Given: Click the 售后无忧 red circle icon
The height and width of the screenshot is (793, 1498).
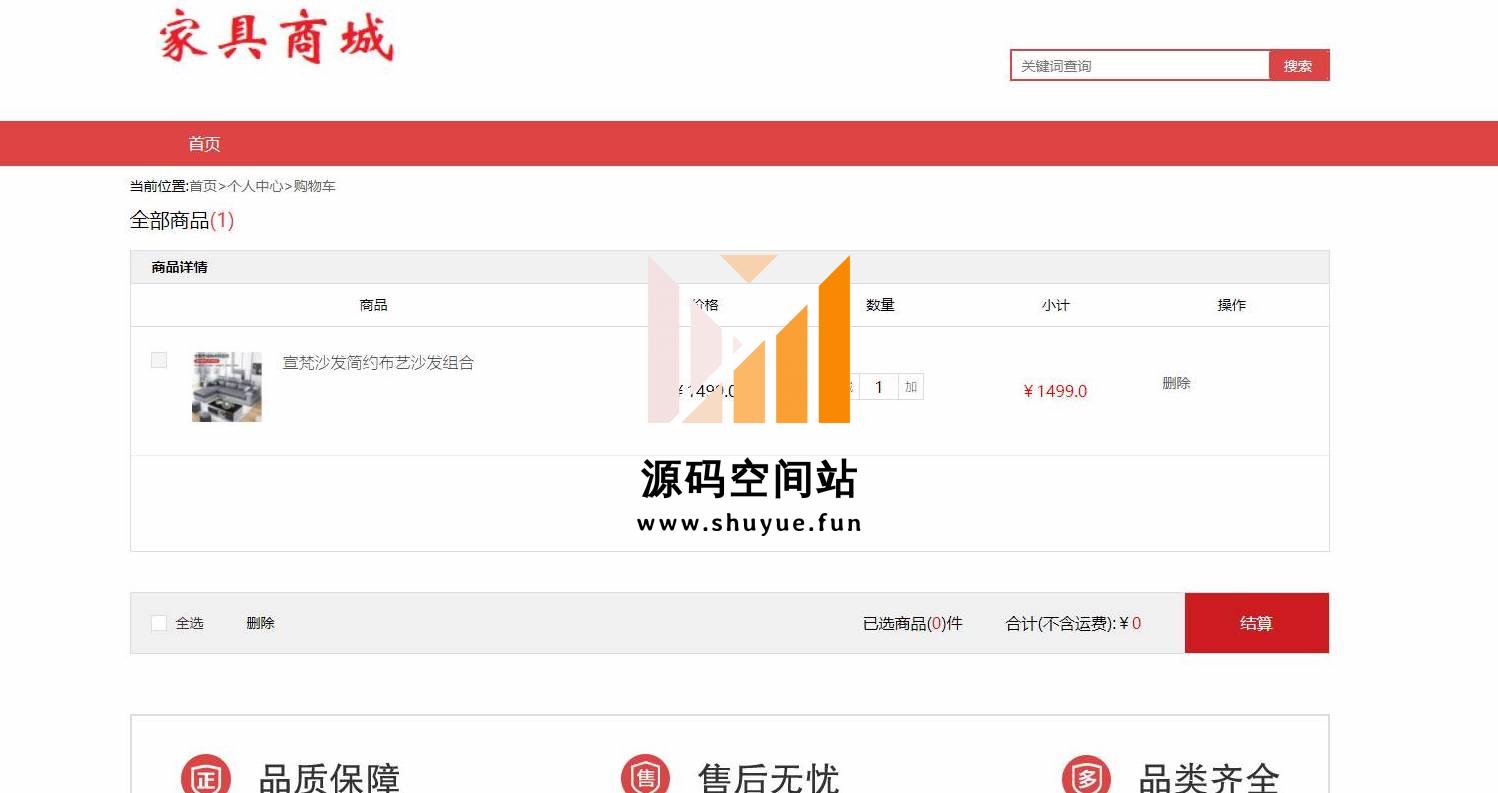Looking at the screenshot, I should click(646, 777).
